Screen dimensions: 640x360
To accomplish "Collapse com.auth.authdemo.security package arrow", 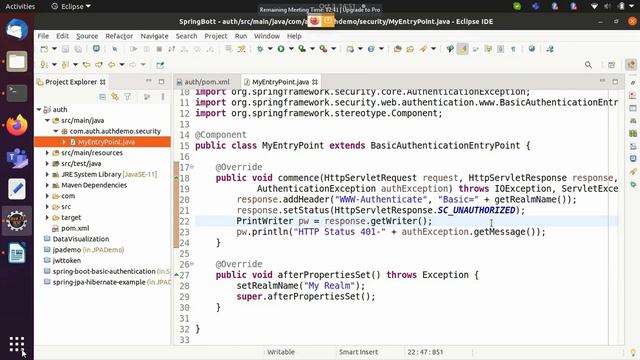I will tap(56, 131).
